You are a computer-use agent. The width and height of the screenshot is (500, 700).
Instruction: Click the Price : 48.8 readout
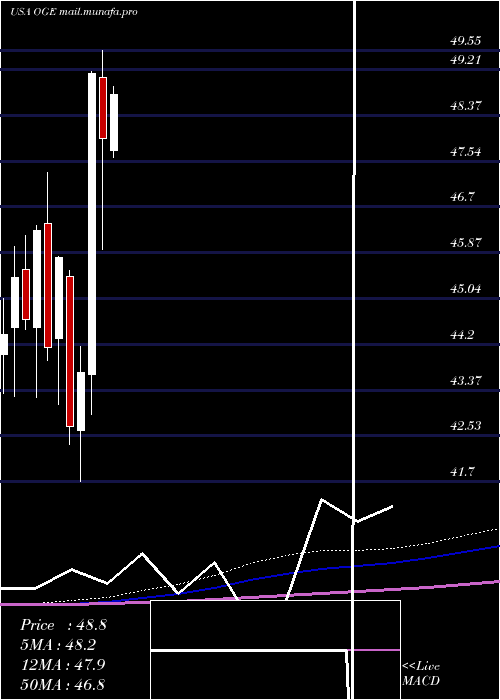click(63, 625)
